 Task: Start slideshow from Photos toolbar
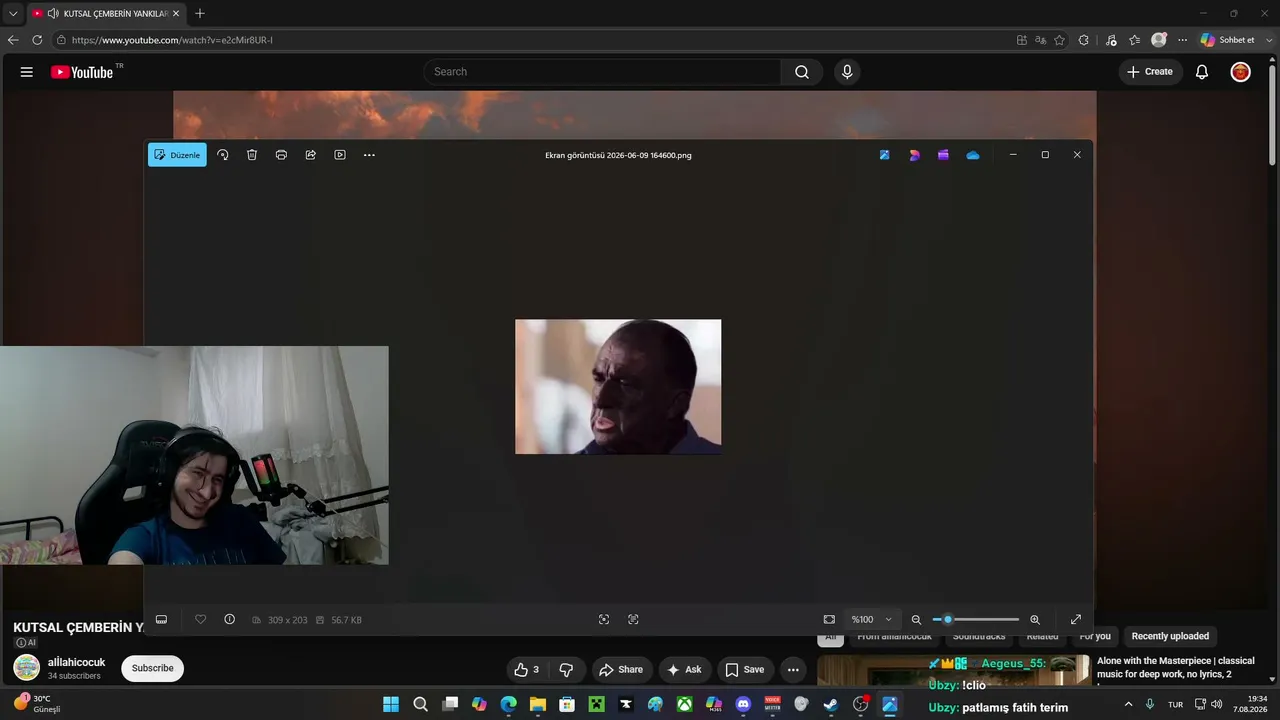(340, 155)
